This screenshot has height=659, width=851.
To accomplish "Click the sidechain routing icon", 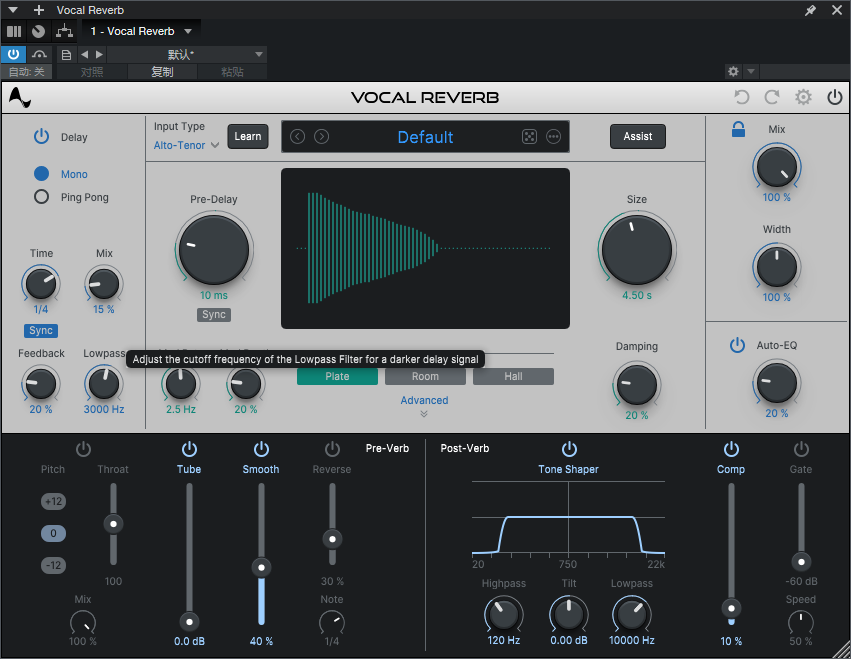I will [65, 31].
